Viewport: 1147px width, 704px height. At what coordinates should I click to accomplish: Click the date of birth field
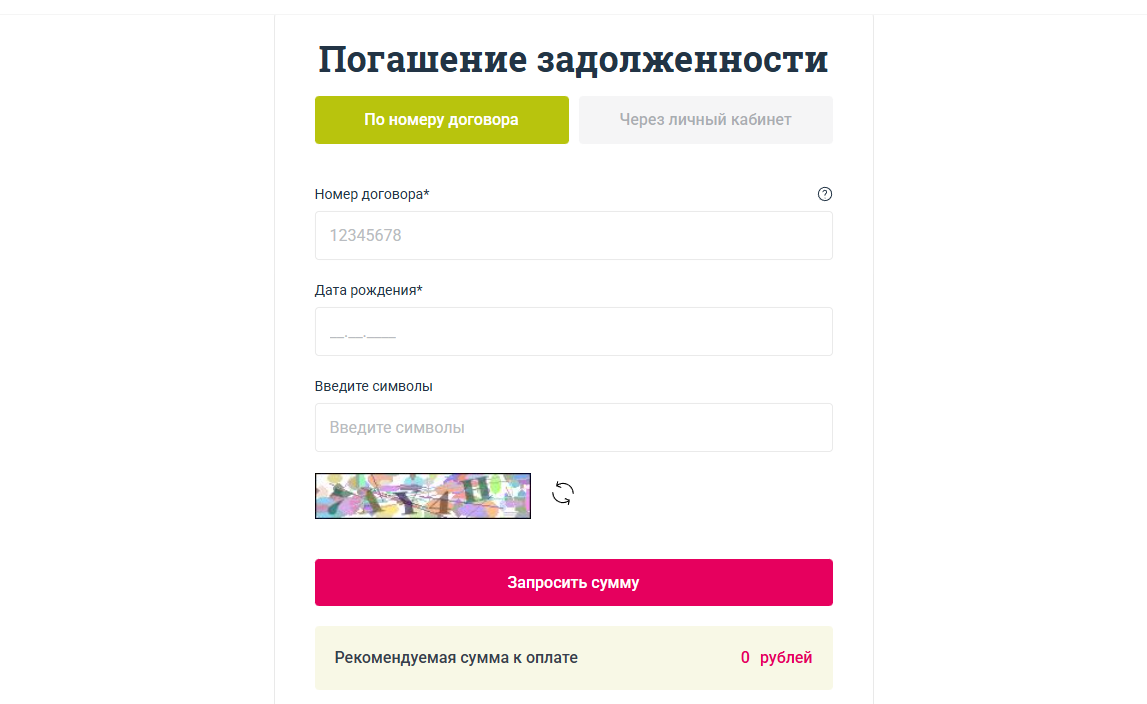pos(573,332)
